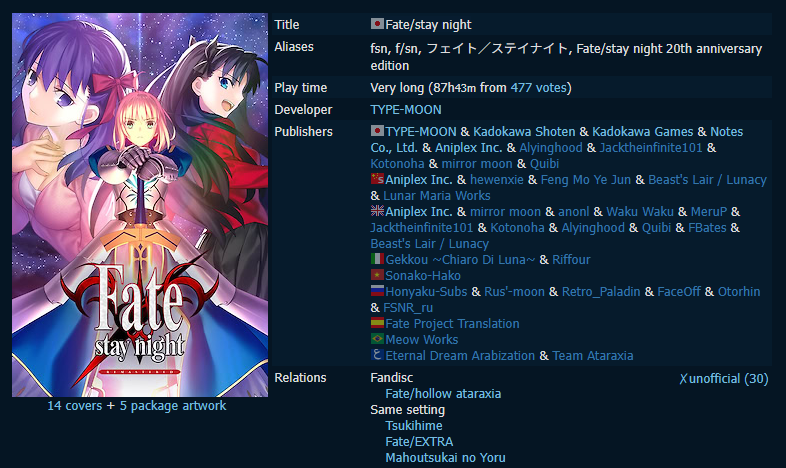This screenshot has height=468, width=786.
Task: Open the Mahoutsukai no Yoru link
Action: point(445,458)
